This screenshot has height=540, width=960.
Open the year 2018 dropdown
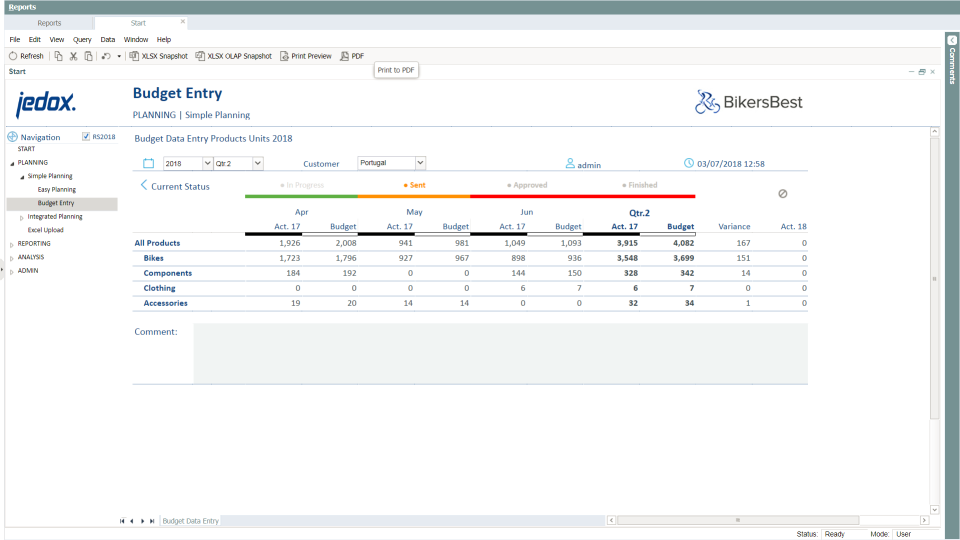[207, 163]
